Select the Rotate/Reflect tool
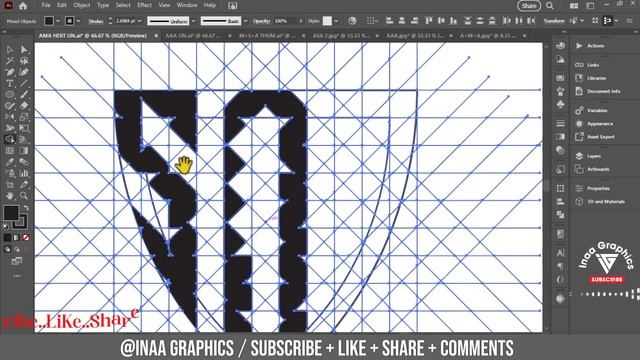 [10, 117]
